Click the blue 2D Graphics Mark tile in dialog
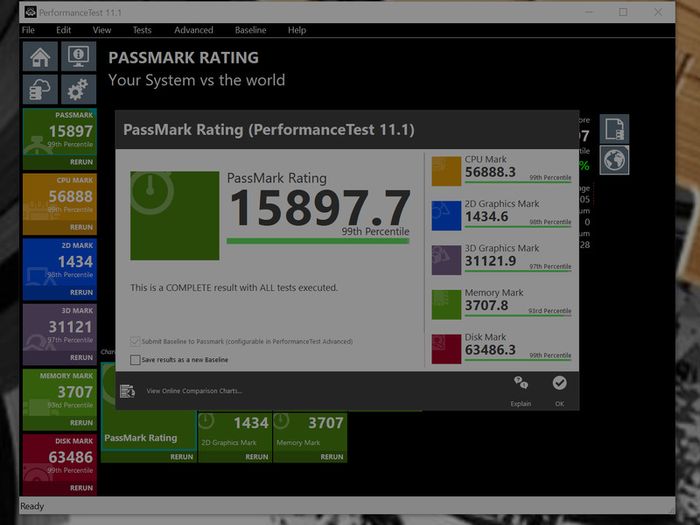The height and width of the screenshot is (525, 700). coord(446,216)
